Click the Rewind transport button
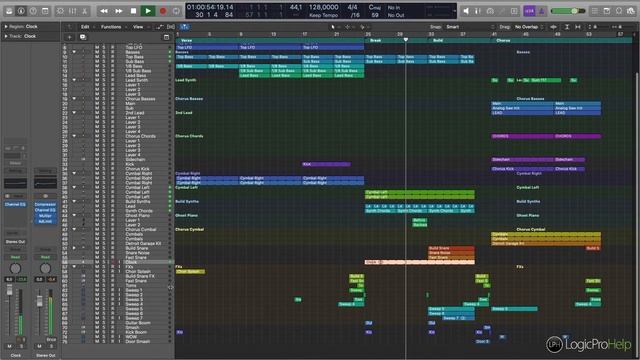Screen dimensions: 640x360 click(104, 11)
